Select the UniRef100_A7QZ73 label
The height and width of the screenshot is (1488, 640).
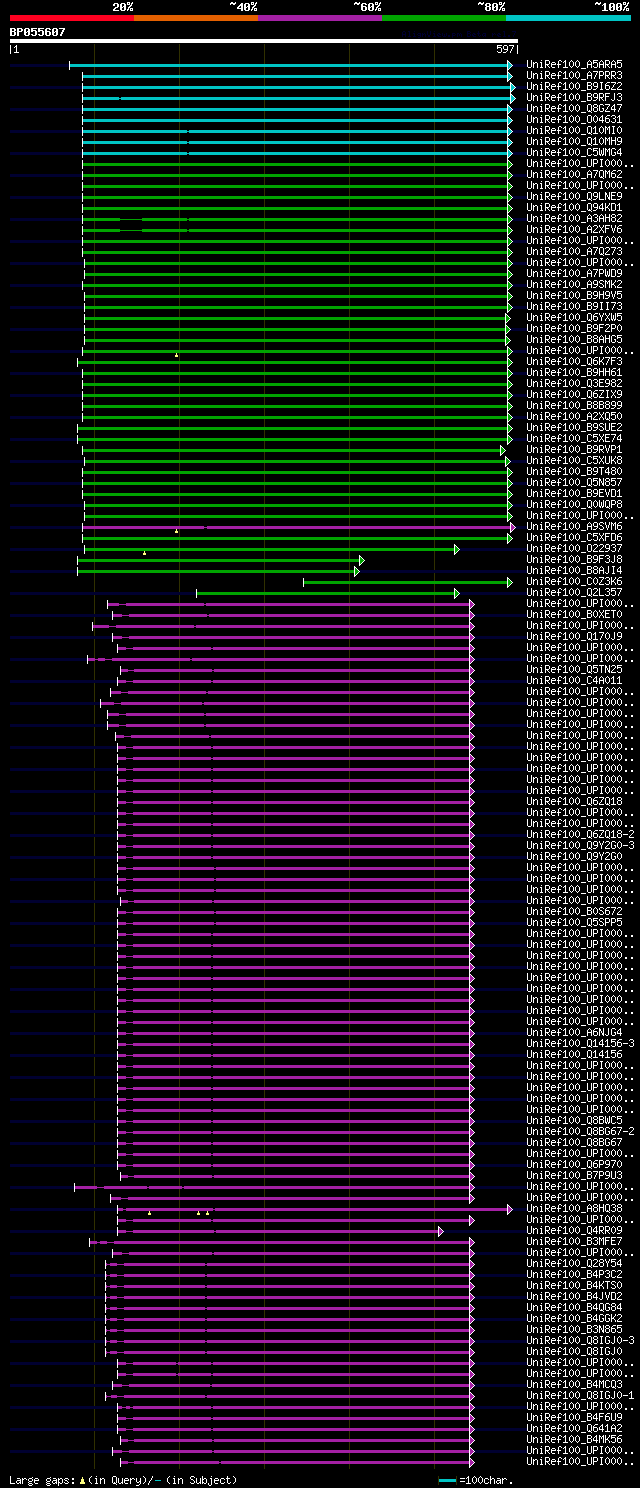(x=574, y=251)
